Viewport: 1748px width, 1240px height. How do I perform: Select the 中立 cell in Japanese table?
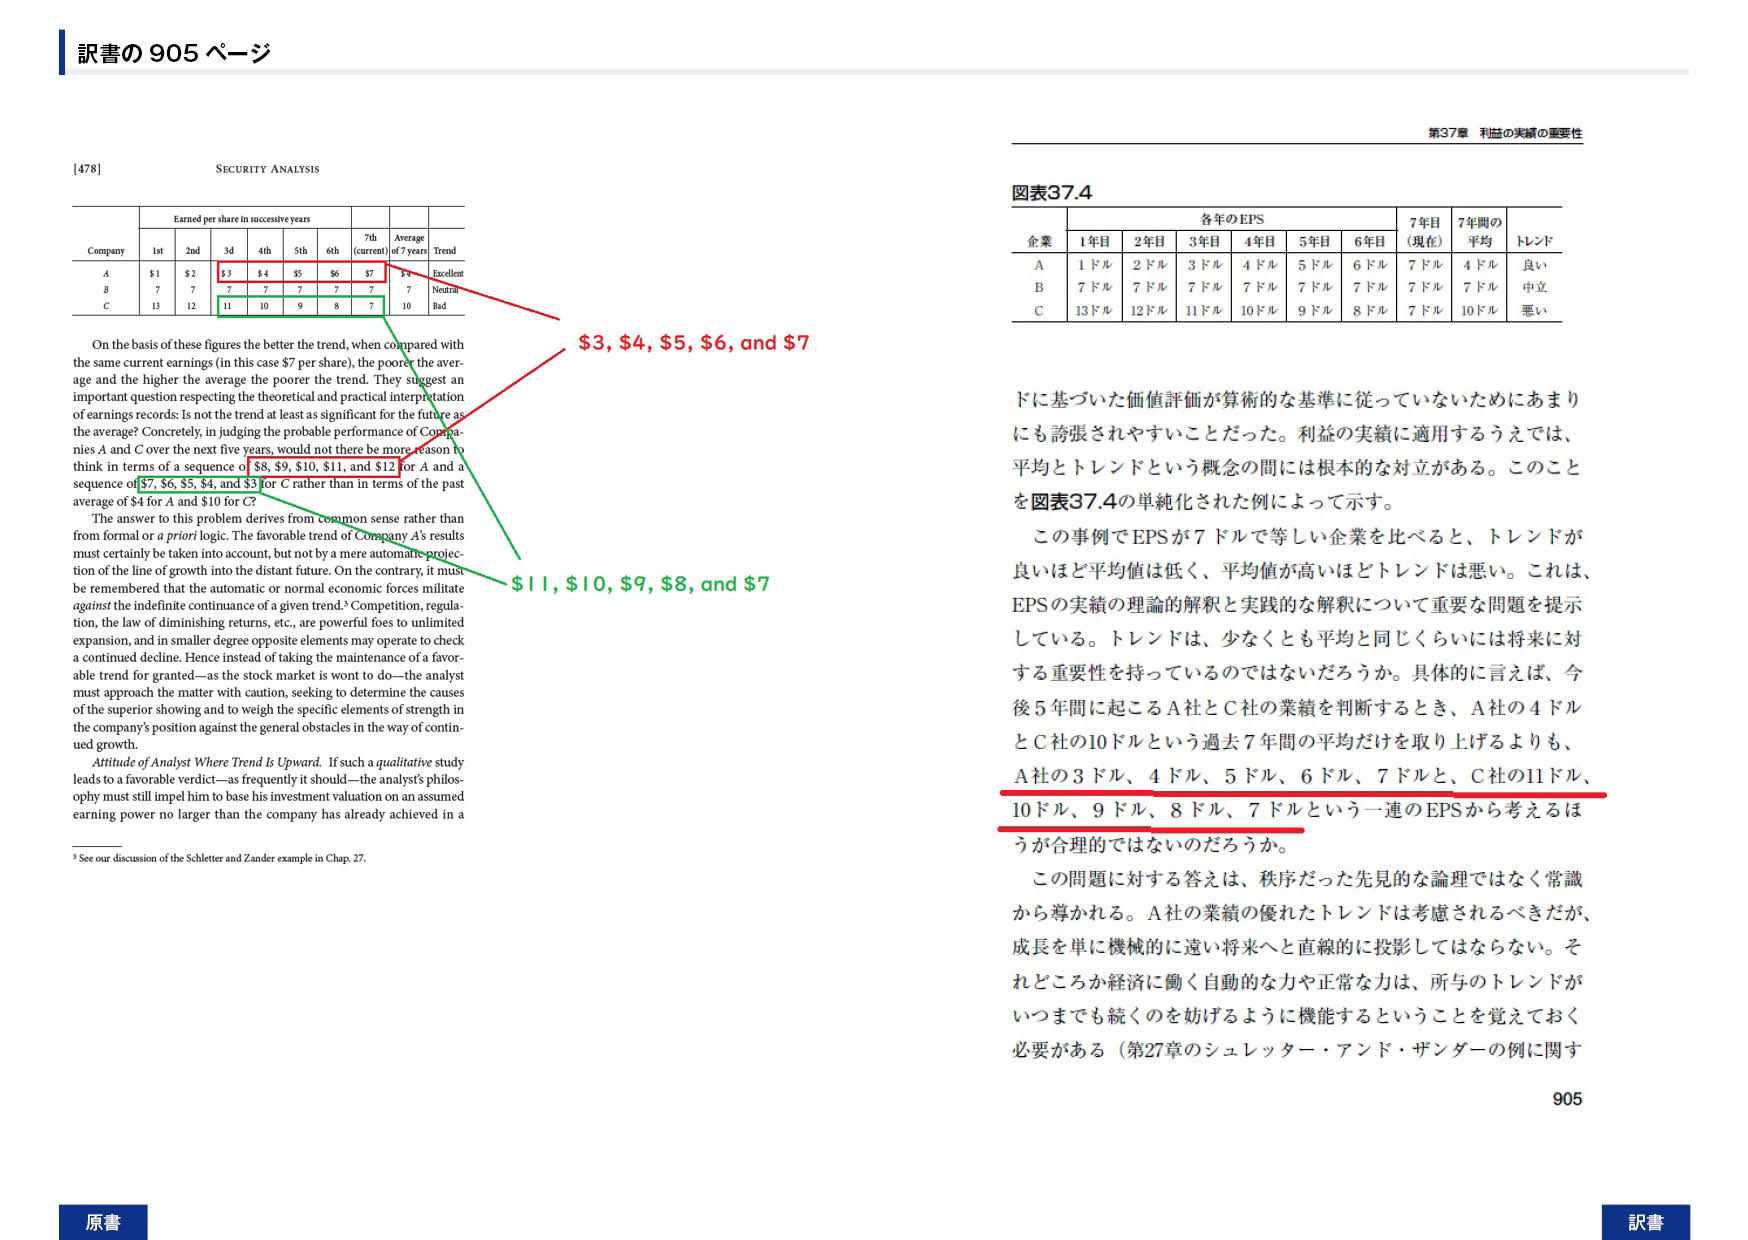point(1534,287)
